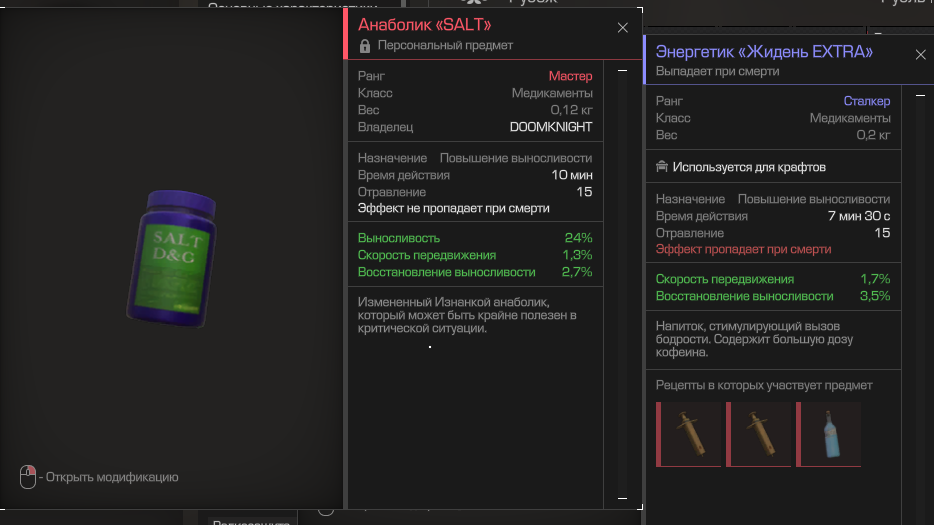Close the Энергетик «Жидень EXTRA» panel
The width and height of the screenshot is (934, 525).
point(920,55)
